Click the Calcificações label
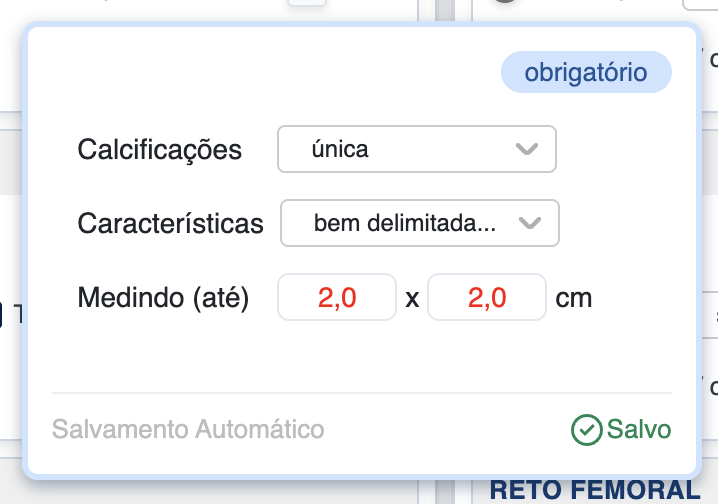Image resolution: width=718 pixels, height=504 pixels. 160,150
